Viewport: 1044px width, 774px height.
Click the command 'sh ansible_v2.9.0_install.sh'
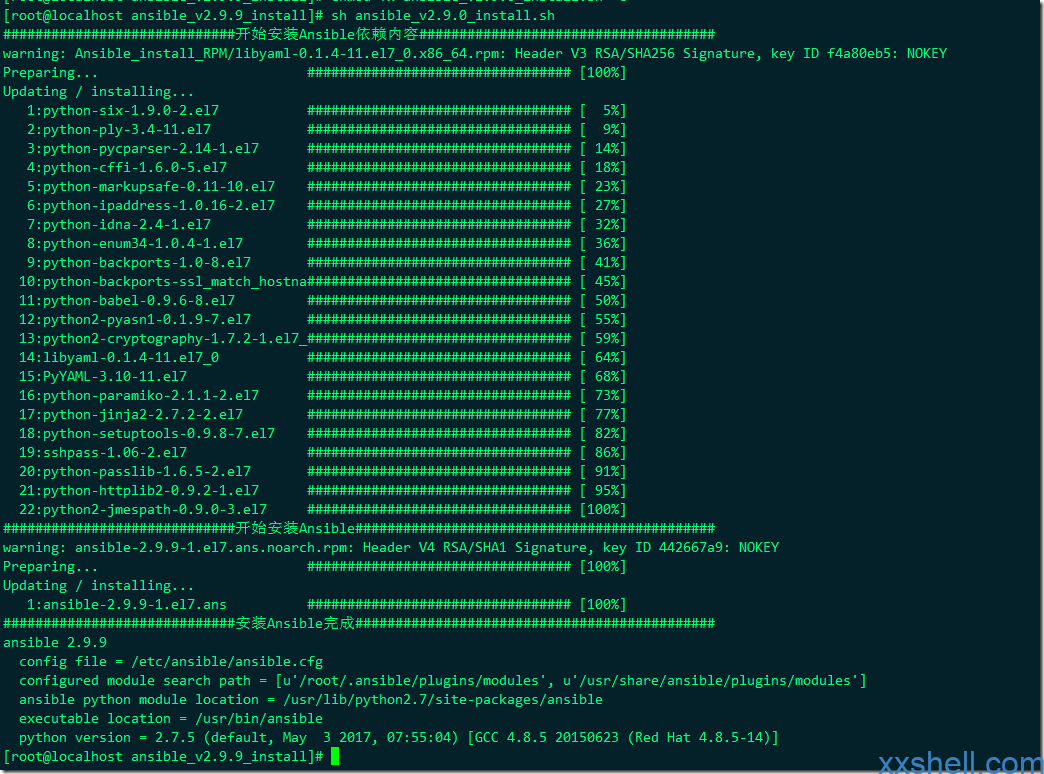pyautogui.click(x=443, y=15)
